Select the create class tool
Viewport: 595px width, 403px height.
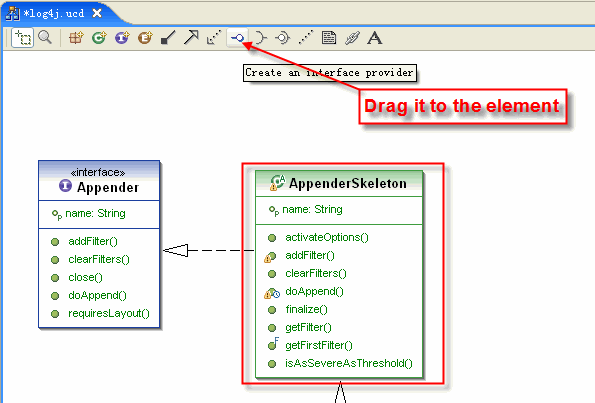99,38
